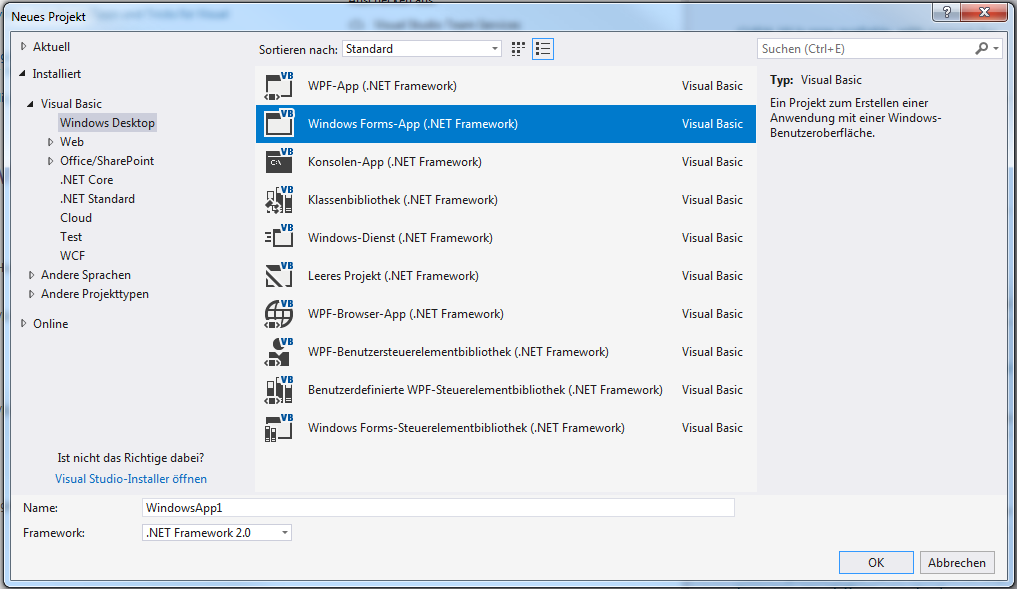The image size is (1017, 589).
Task: Open the Visual Studio-Installer link
Action: point(131,479)
